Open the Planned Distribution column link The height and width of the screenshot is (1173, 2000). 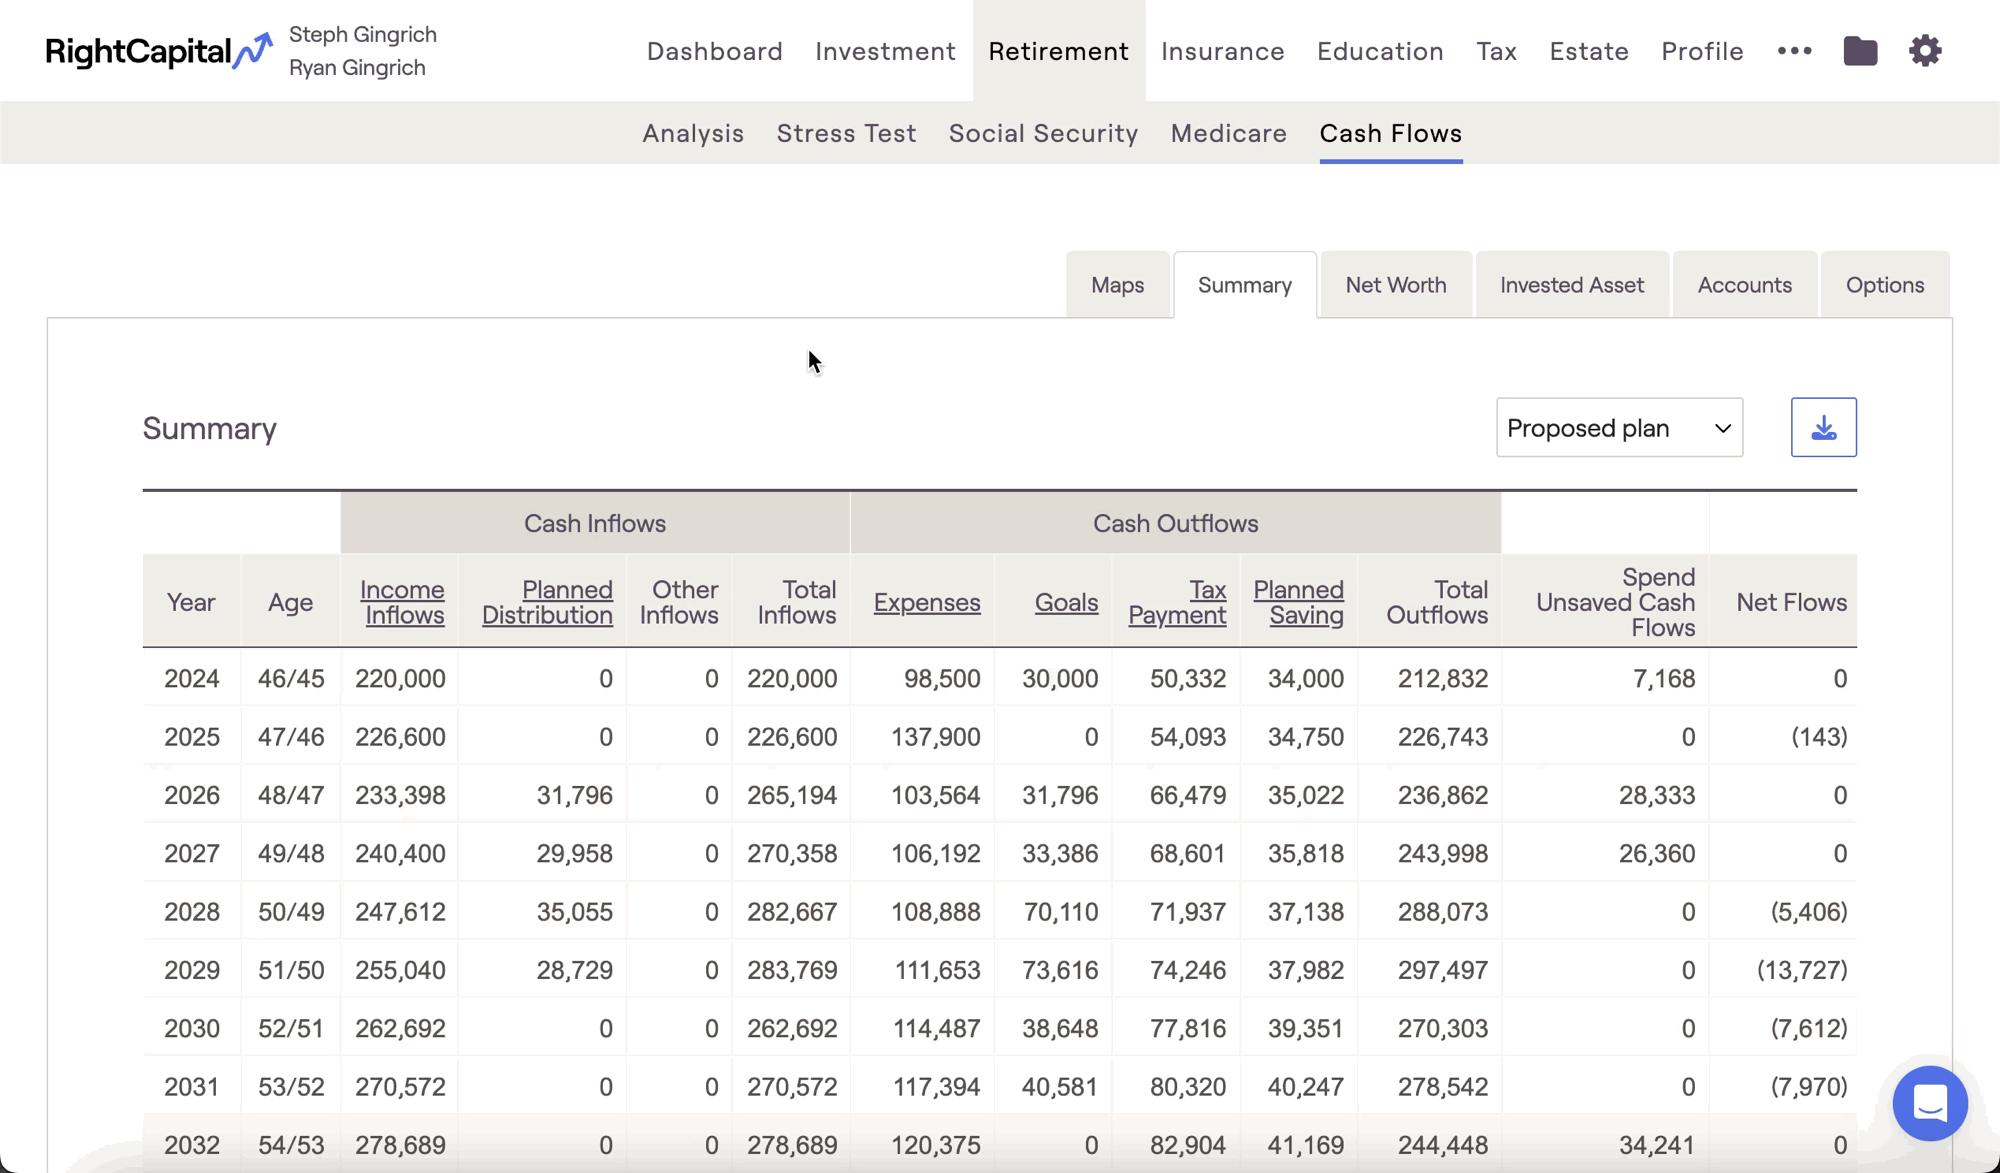tap(547, 602)
